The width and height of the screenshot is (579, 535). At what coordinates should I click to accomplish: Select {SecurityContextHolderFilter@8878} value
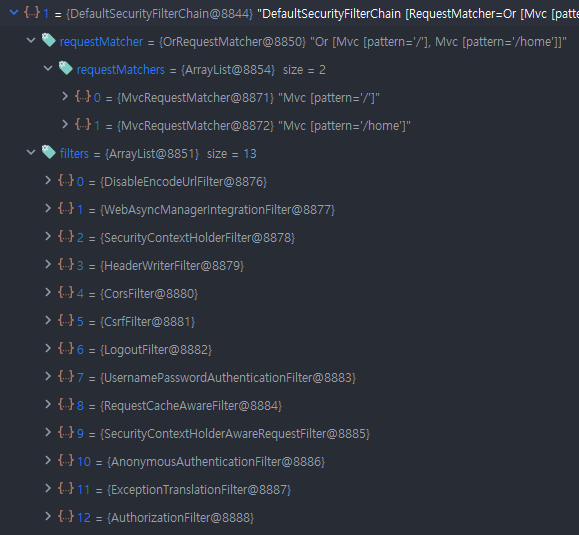[198, 238]
